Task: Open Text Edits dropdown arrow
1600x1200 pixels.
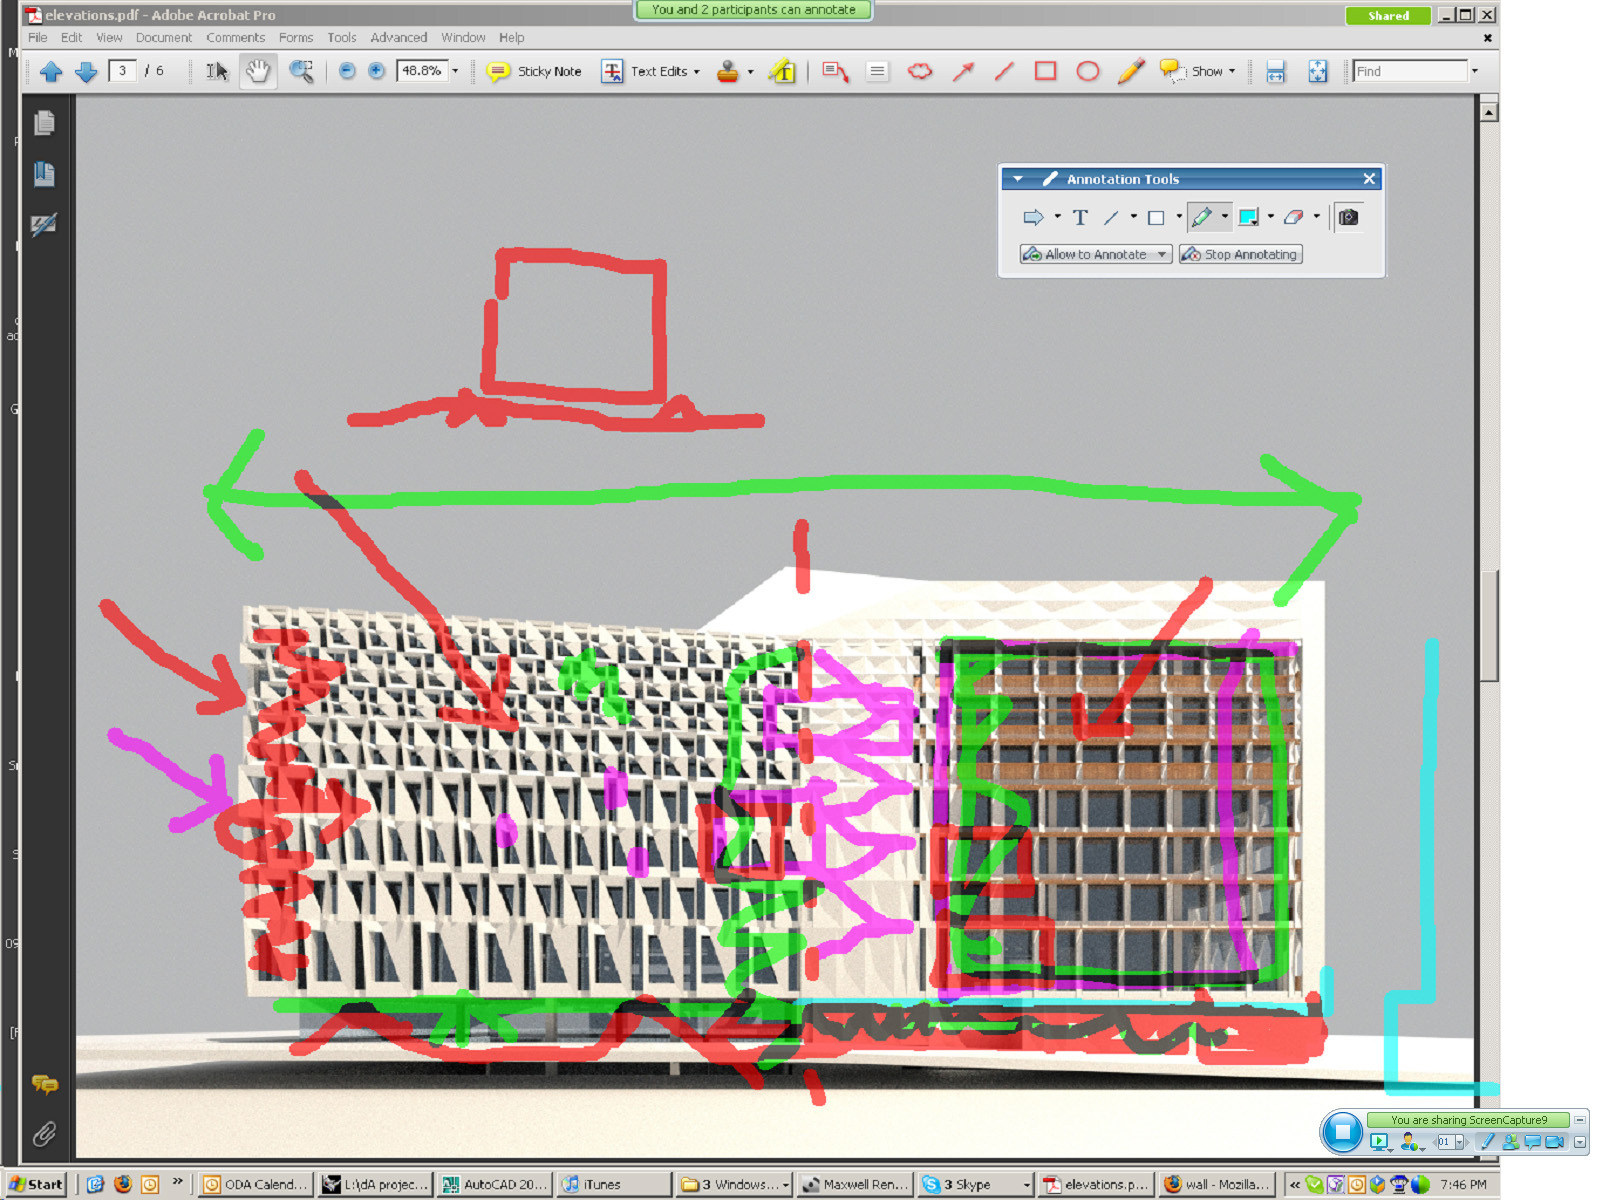Action: (x=697, y=71)
